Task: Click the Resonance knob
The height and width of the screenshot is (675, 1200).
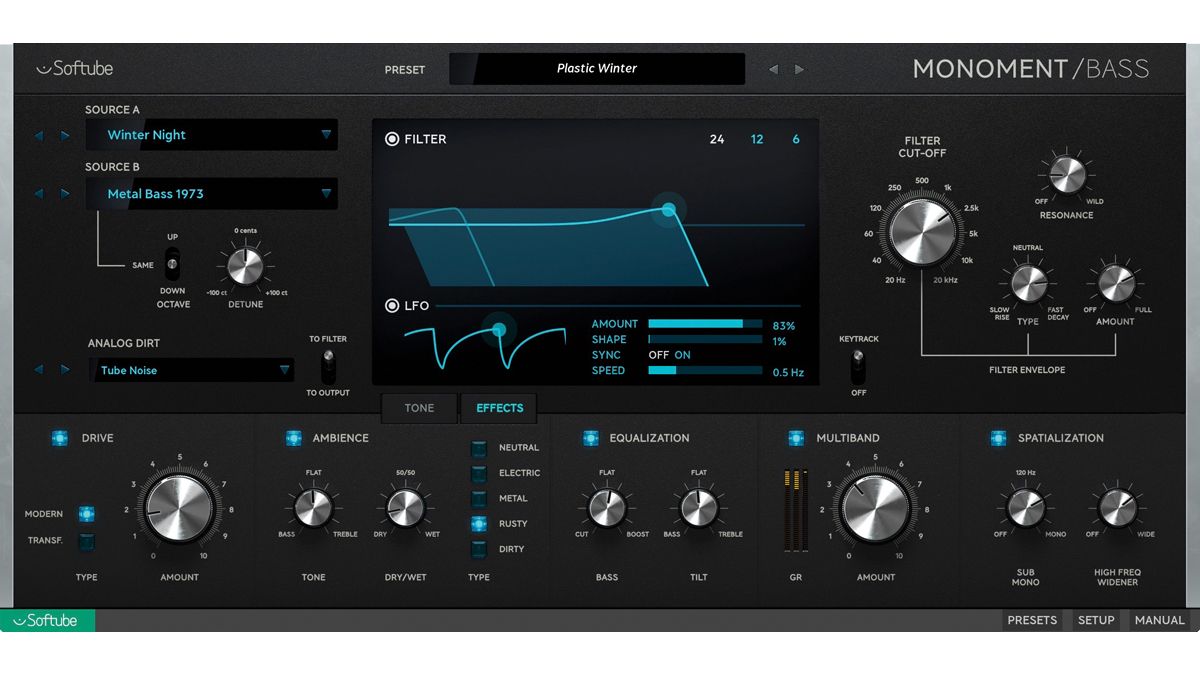Action: tap(1066, 175)
